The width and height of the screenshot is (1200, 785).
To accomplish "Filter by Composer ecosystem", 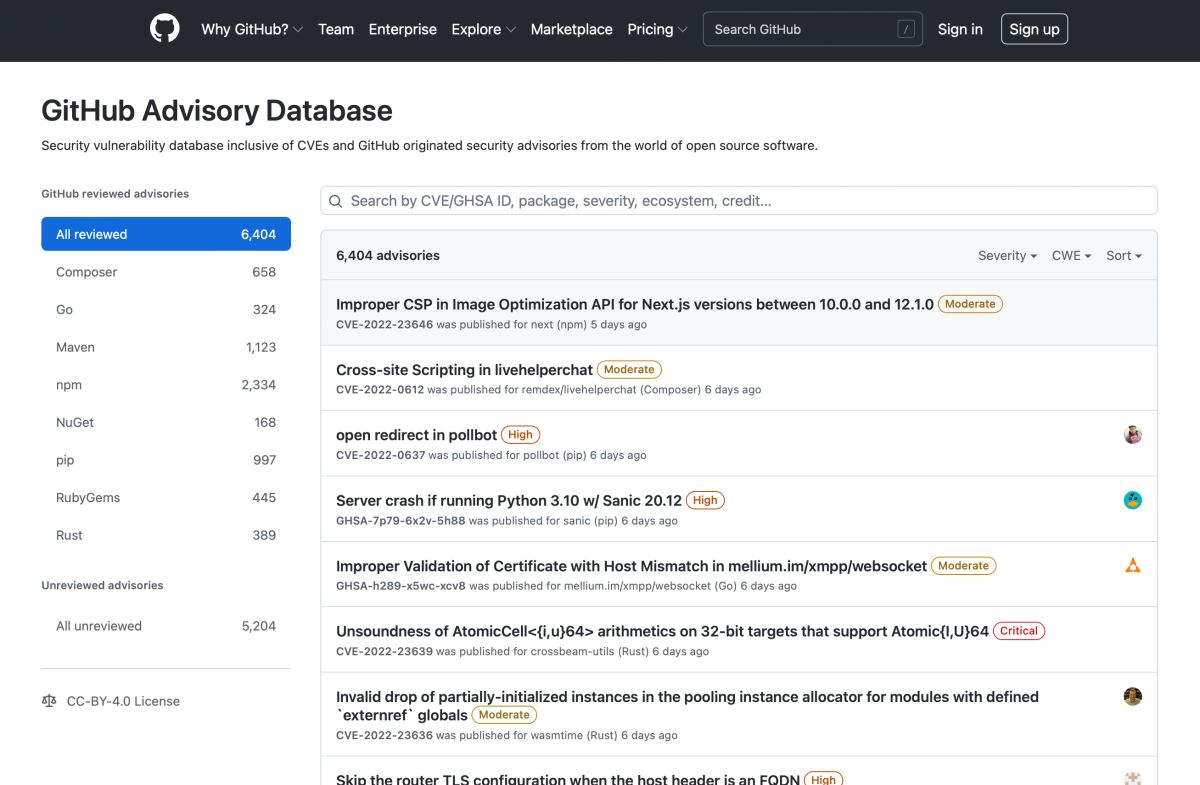I will [x=166, y=272].
